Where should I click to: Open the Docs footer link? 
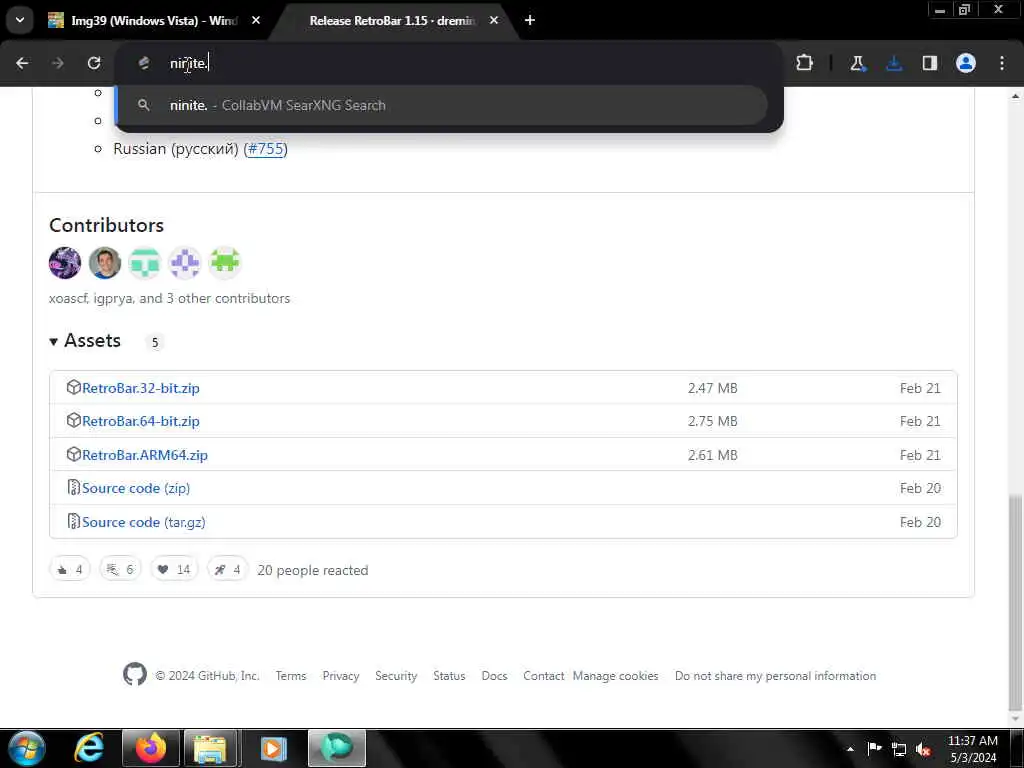coord(494,676)
